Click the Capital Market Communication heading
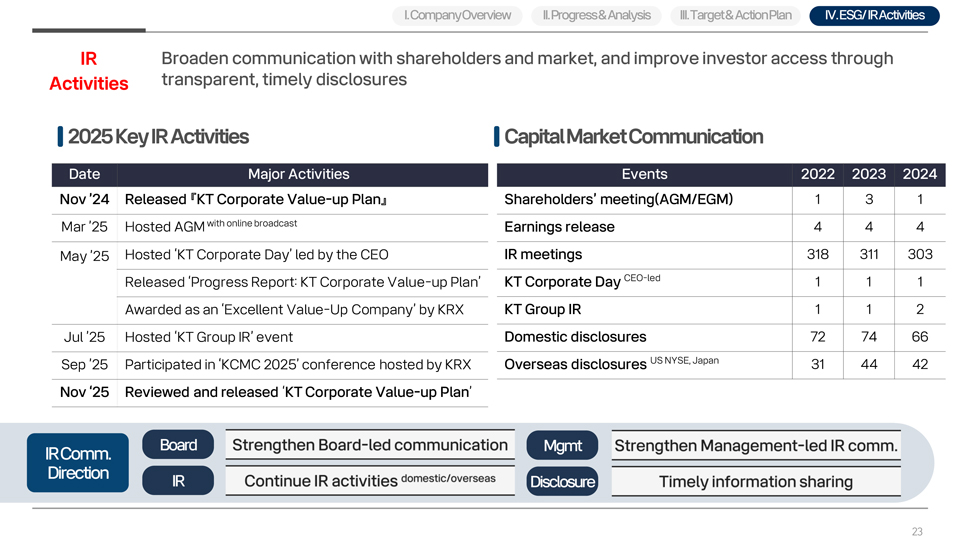The image size is (960, 540). (x=633, y=136)
